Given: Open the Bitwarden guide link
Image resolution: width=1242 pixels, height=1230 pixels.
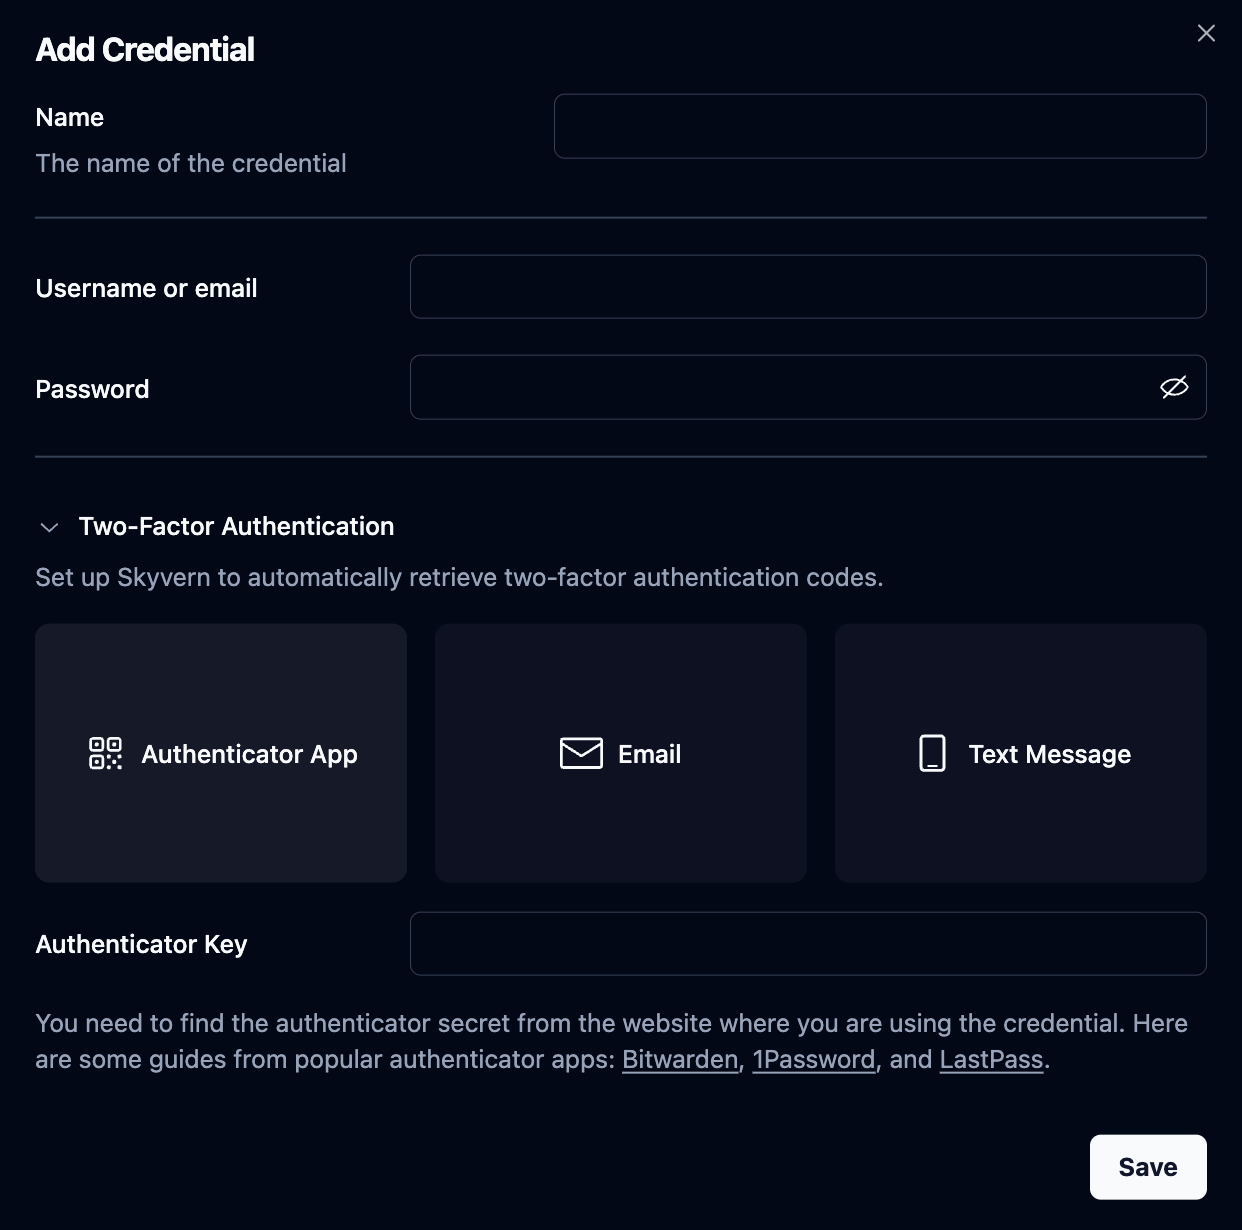Looking at the screenshot, I should 679,1058.
